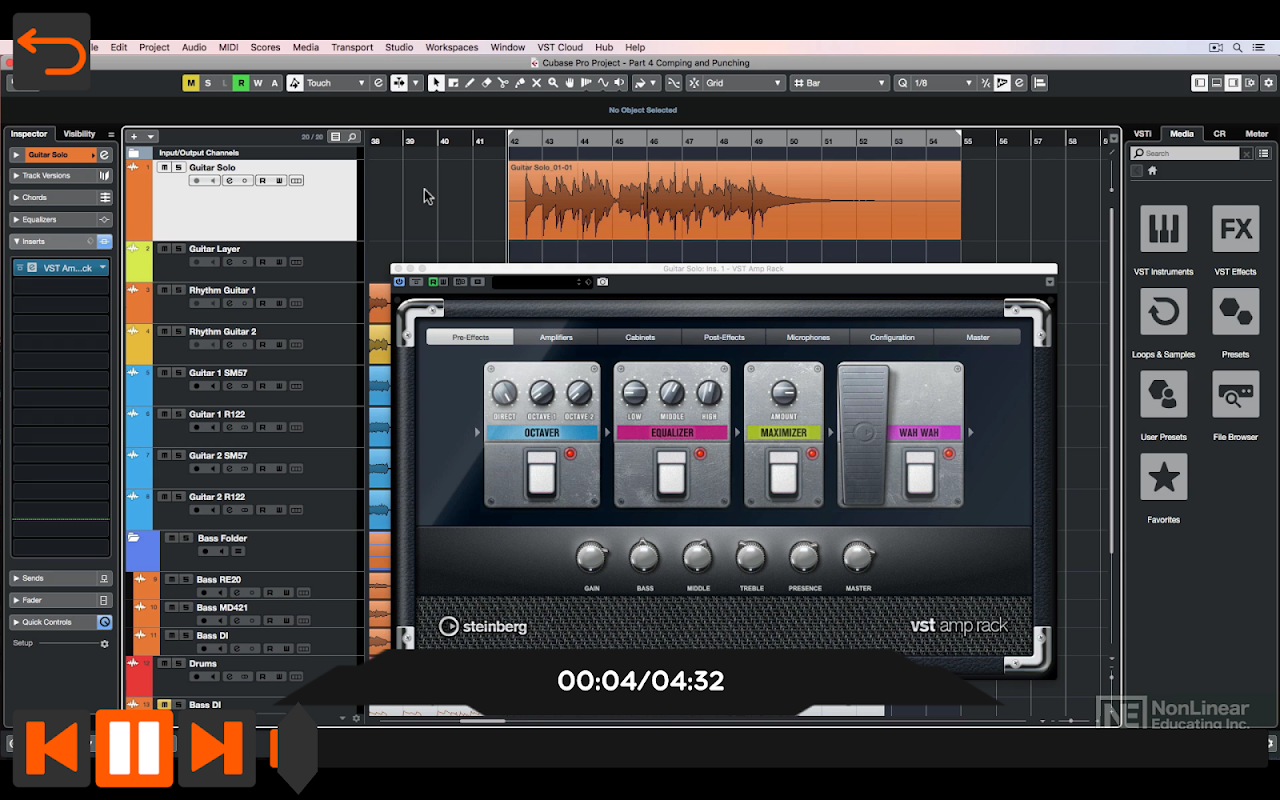This screenshot has width=1280, height=800.
Task: Toggle the Wah Wah pedal footswitch
Action: [921, 473]
